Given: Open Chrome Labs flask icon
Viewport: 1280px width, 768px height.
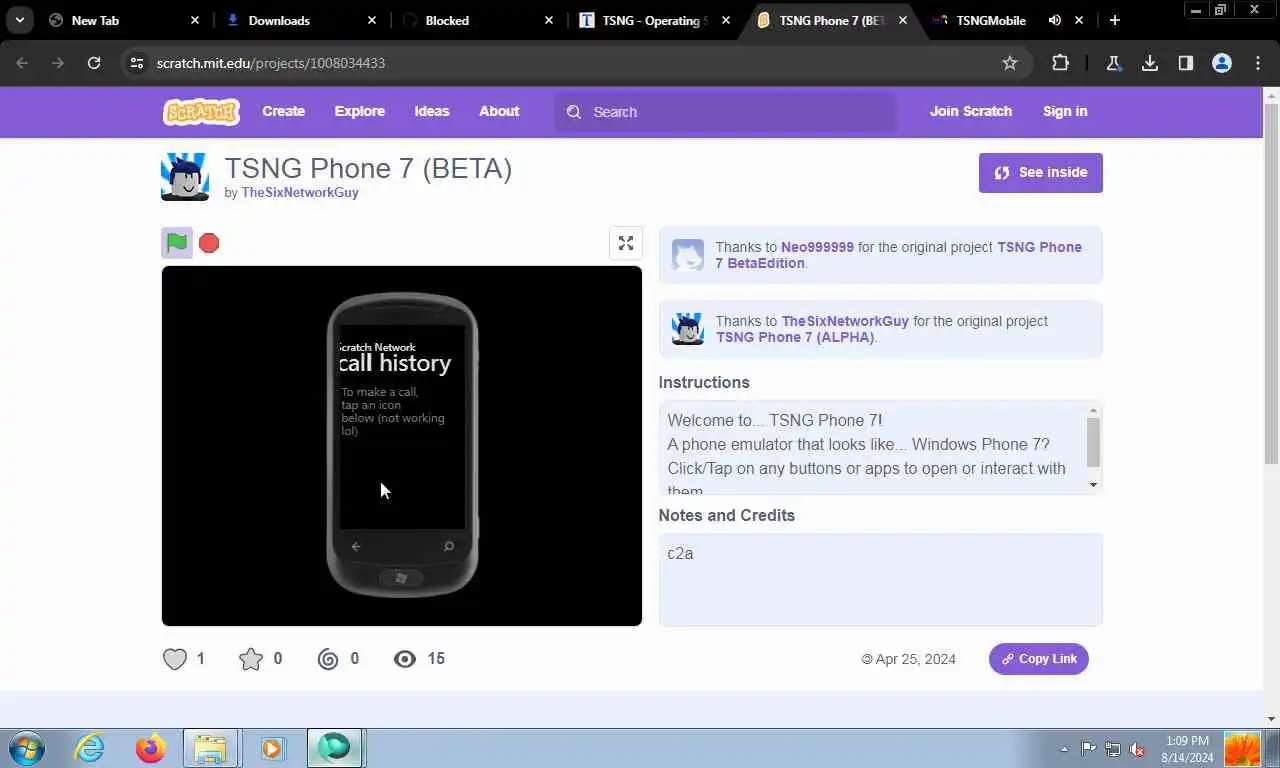Looking at the screenshot, I should [x=1113, y=63].
